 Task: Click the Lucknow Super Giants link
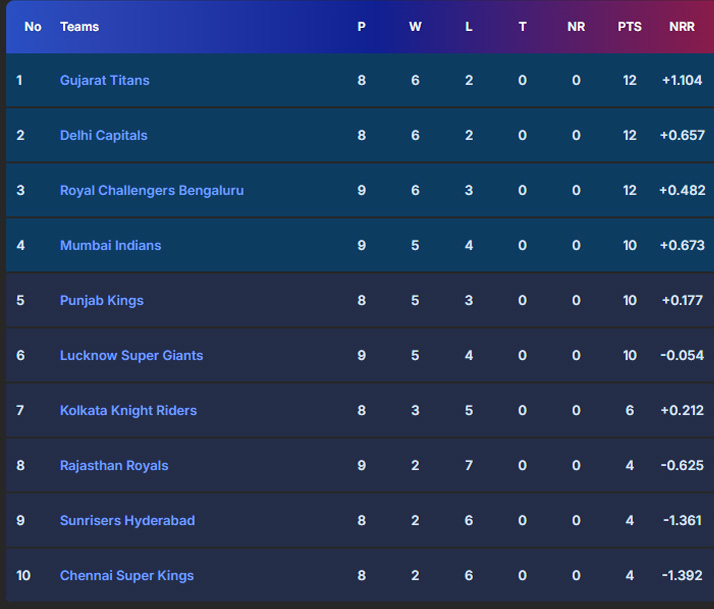pyautogui.click(x=131, y=355)
